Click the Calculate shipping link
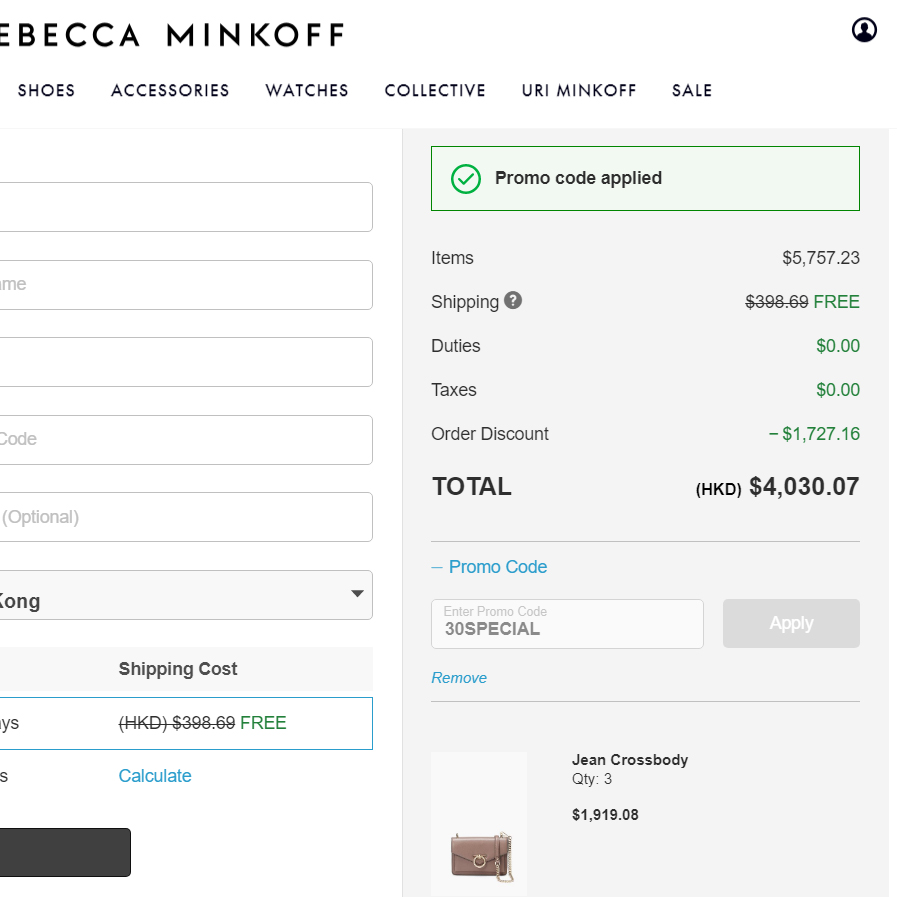Image resolution: width=897 pixels, height=897 pixels. 155,776
